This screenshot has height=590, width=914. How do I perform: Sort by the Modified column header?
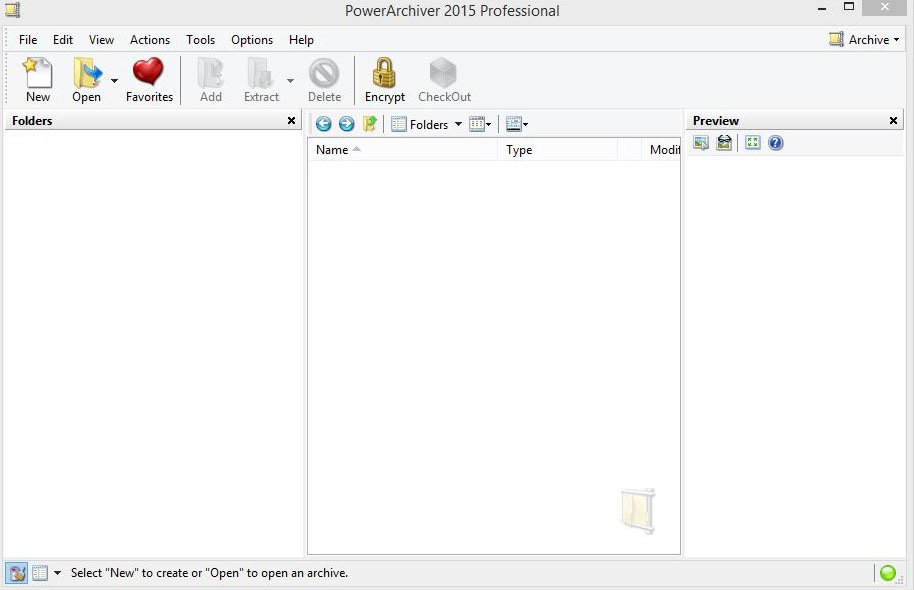[x=660, y=150]
